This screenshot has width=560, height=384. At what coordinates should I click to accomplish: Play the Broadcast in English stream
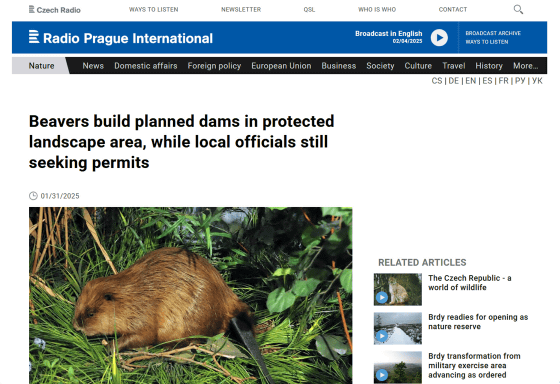[x=439, y=38]
